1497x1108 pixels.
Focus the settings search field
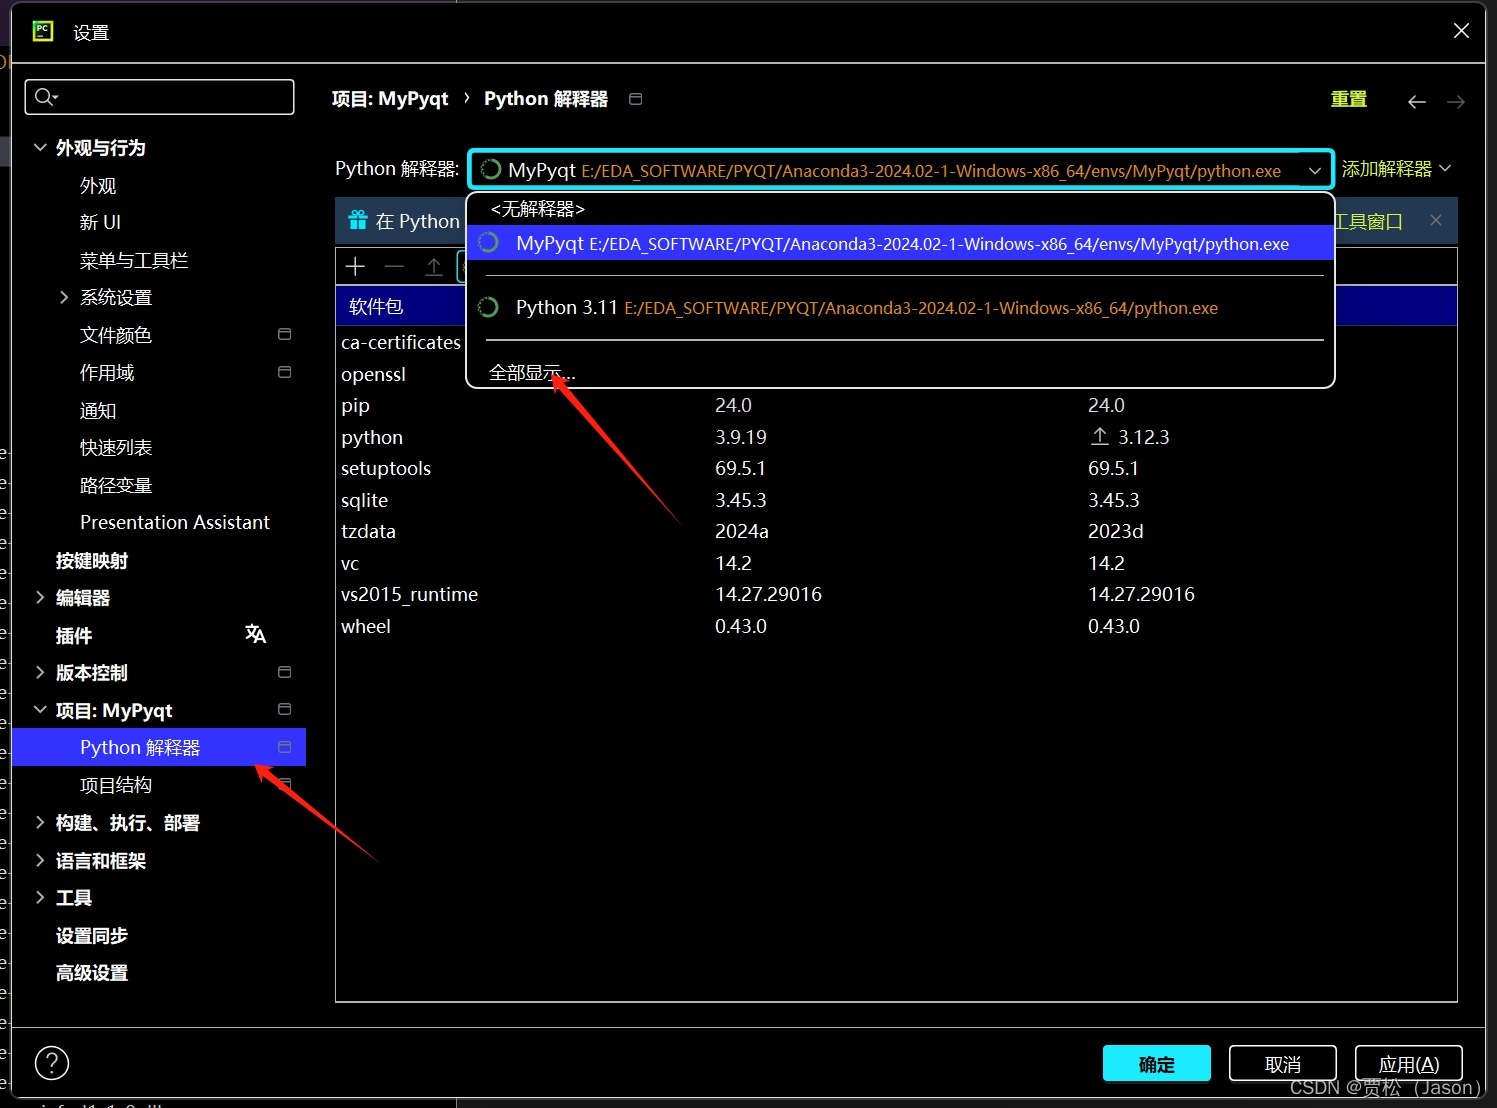159,97
